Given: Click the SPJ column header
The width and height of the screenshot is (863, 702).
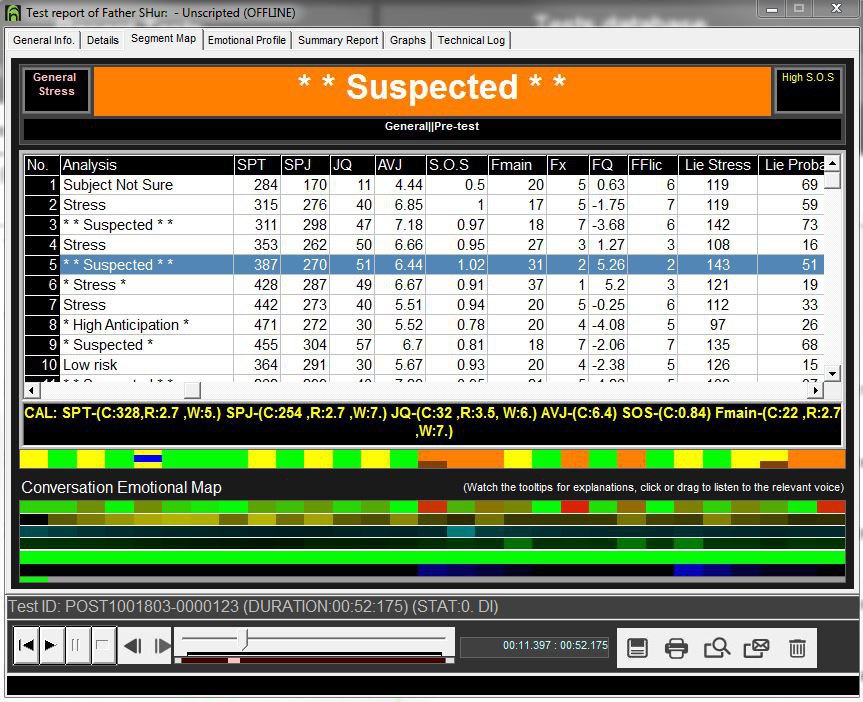Looking at the screenshot, I should coord(305,165).
